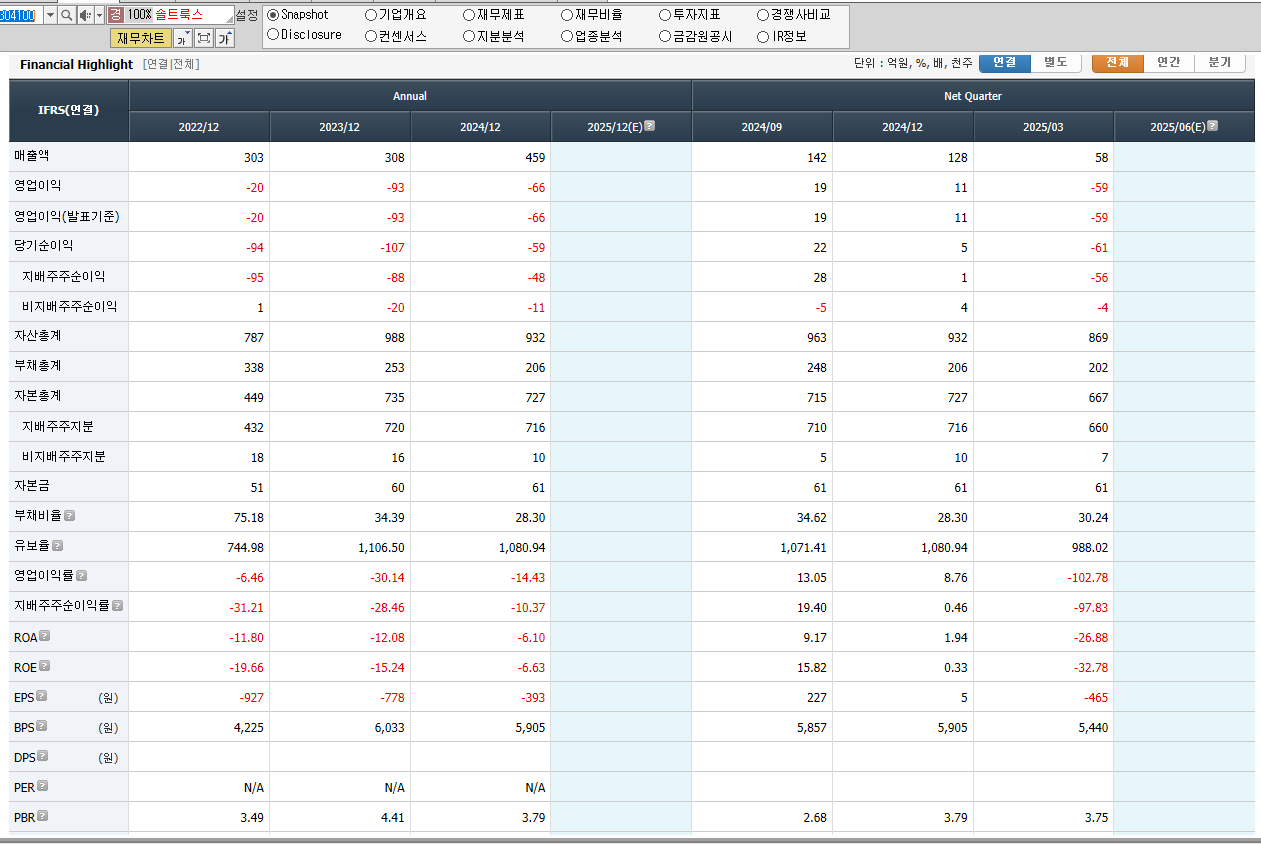
Task: Click the 영업이익(발표기준) row label
Action: coord(66,217)
